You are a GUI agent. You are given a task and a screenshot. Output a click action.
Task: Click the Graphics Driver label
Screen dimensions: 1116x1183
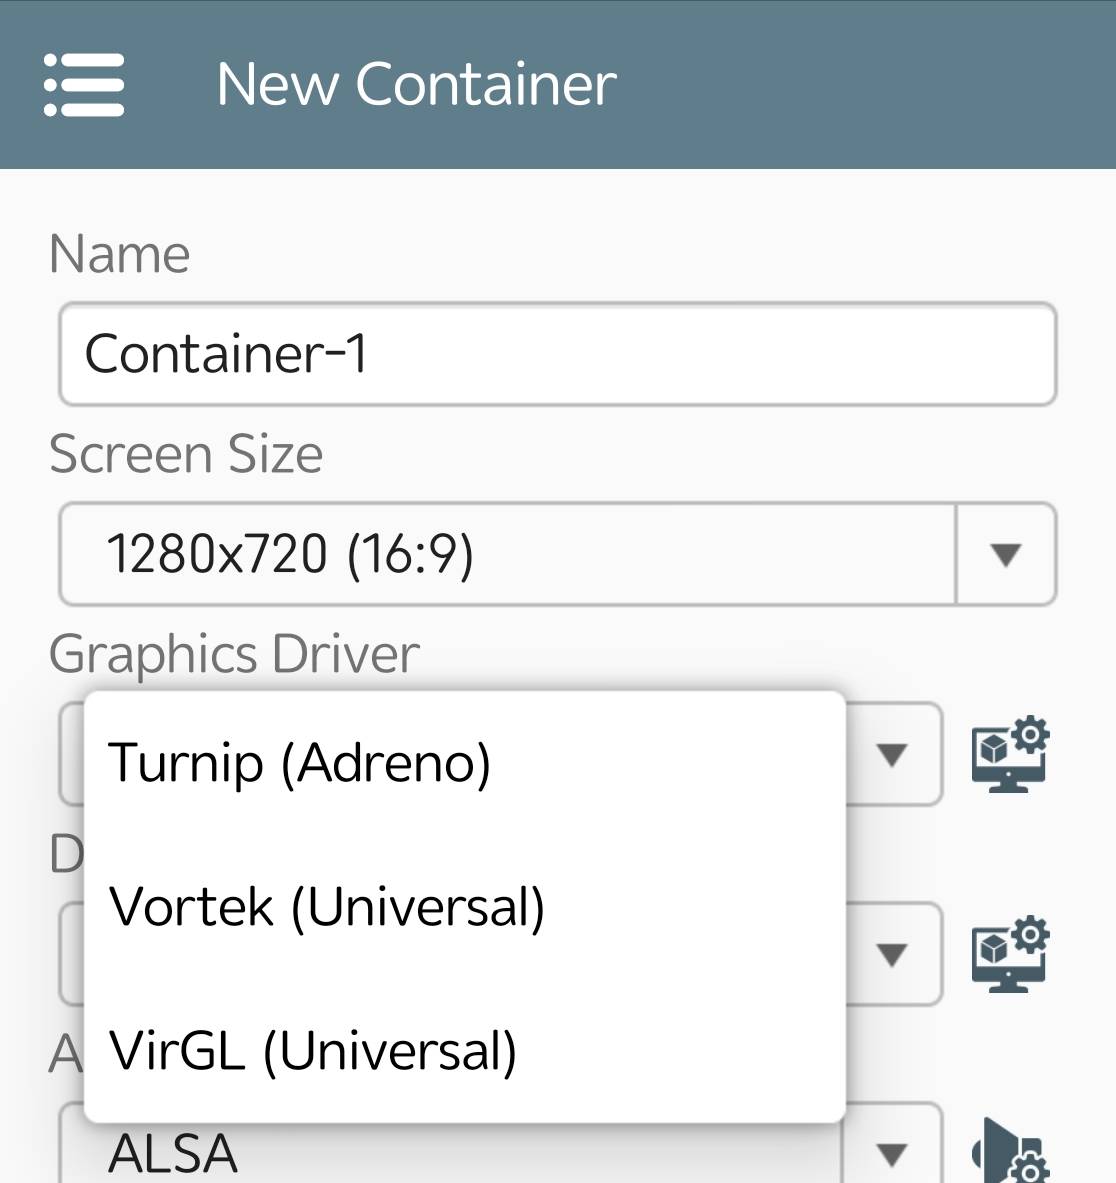234,653
